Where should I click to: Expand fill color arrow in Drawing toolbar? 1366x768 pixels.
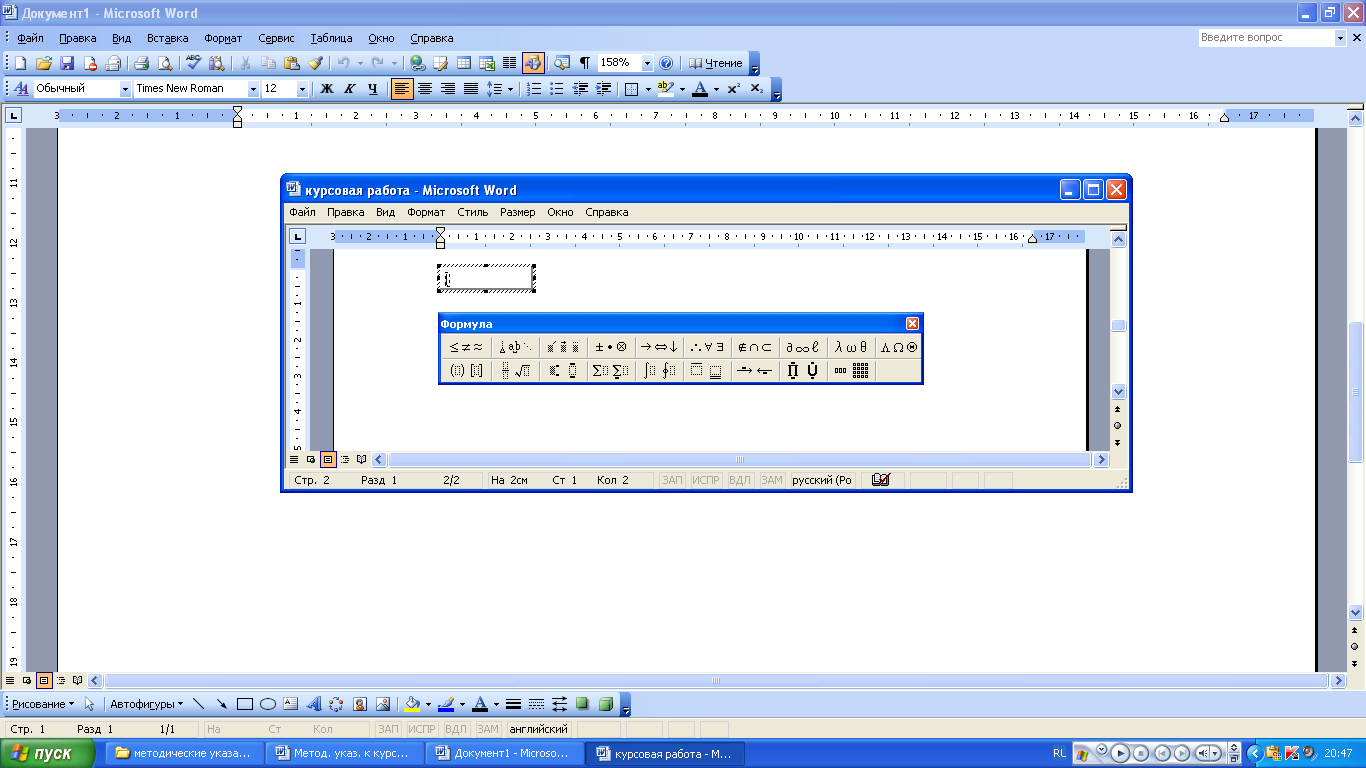pos(428,704)
